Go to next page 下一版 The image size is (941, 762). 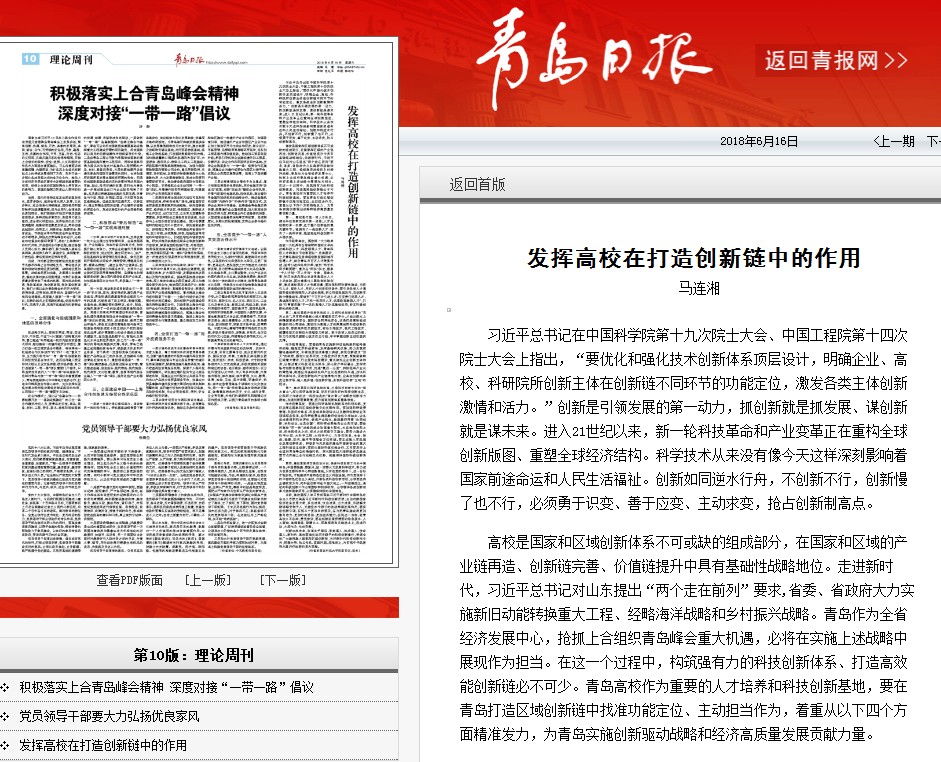click(283, 580)
